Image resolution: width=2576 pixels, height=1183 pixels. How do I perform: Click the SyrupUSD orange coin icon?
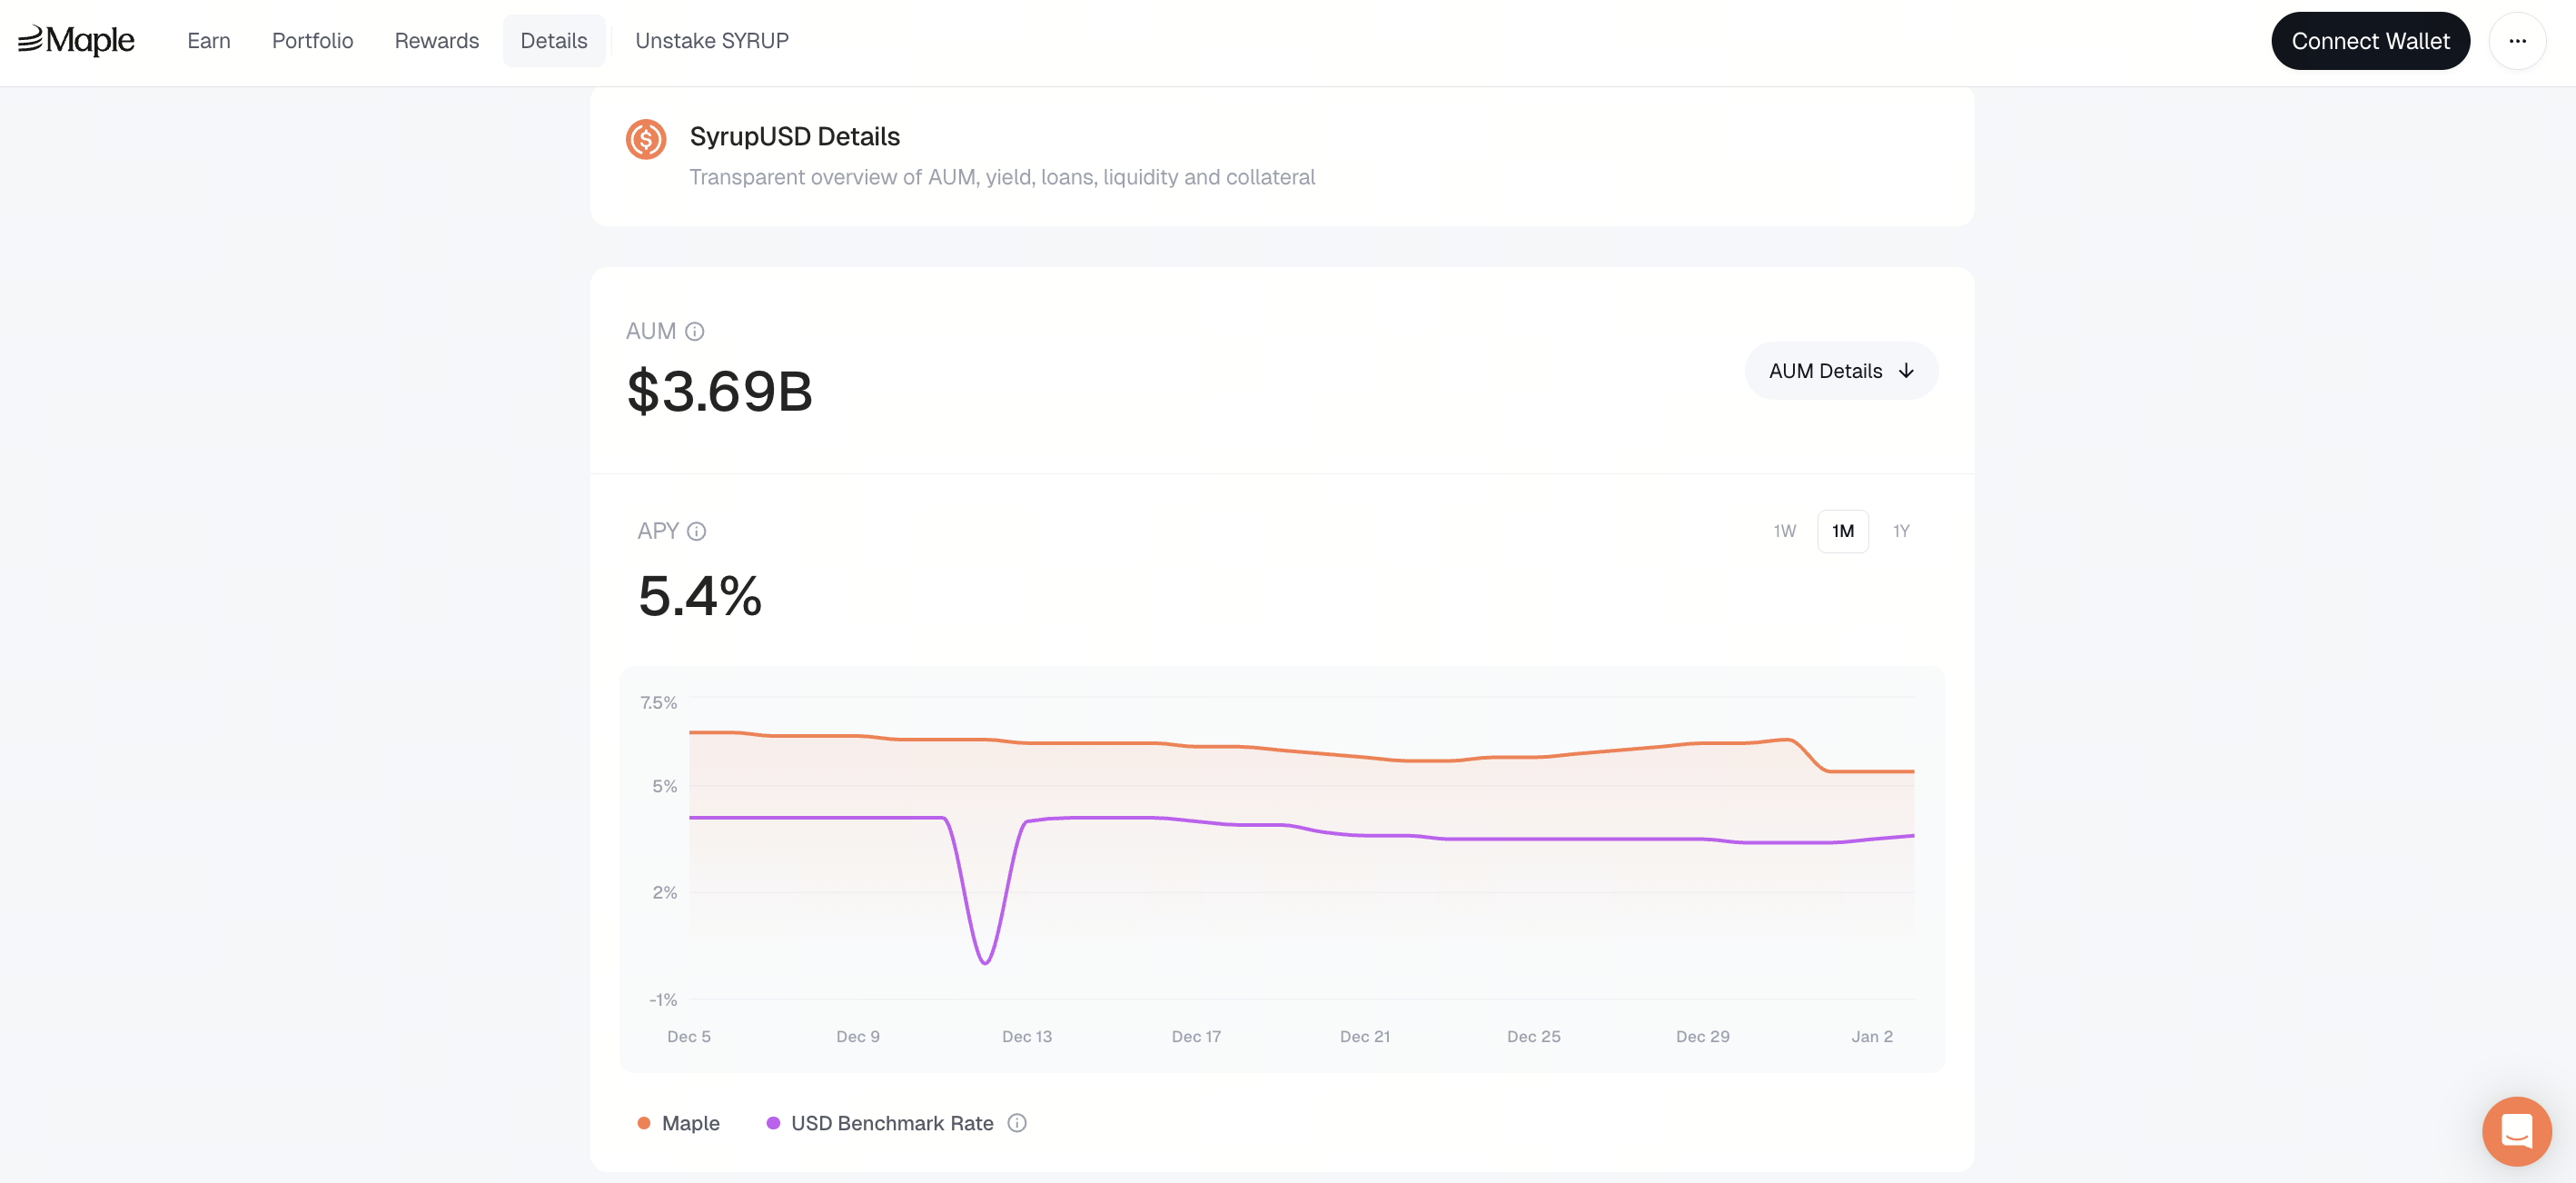tap(646, 139)
